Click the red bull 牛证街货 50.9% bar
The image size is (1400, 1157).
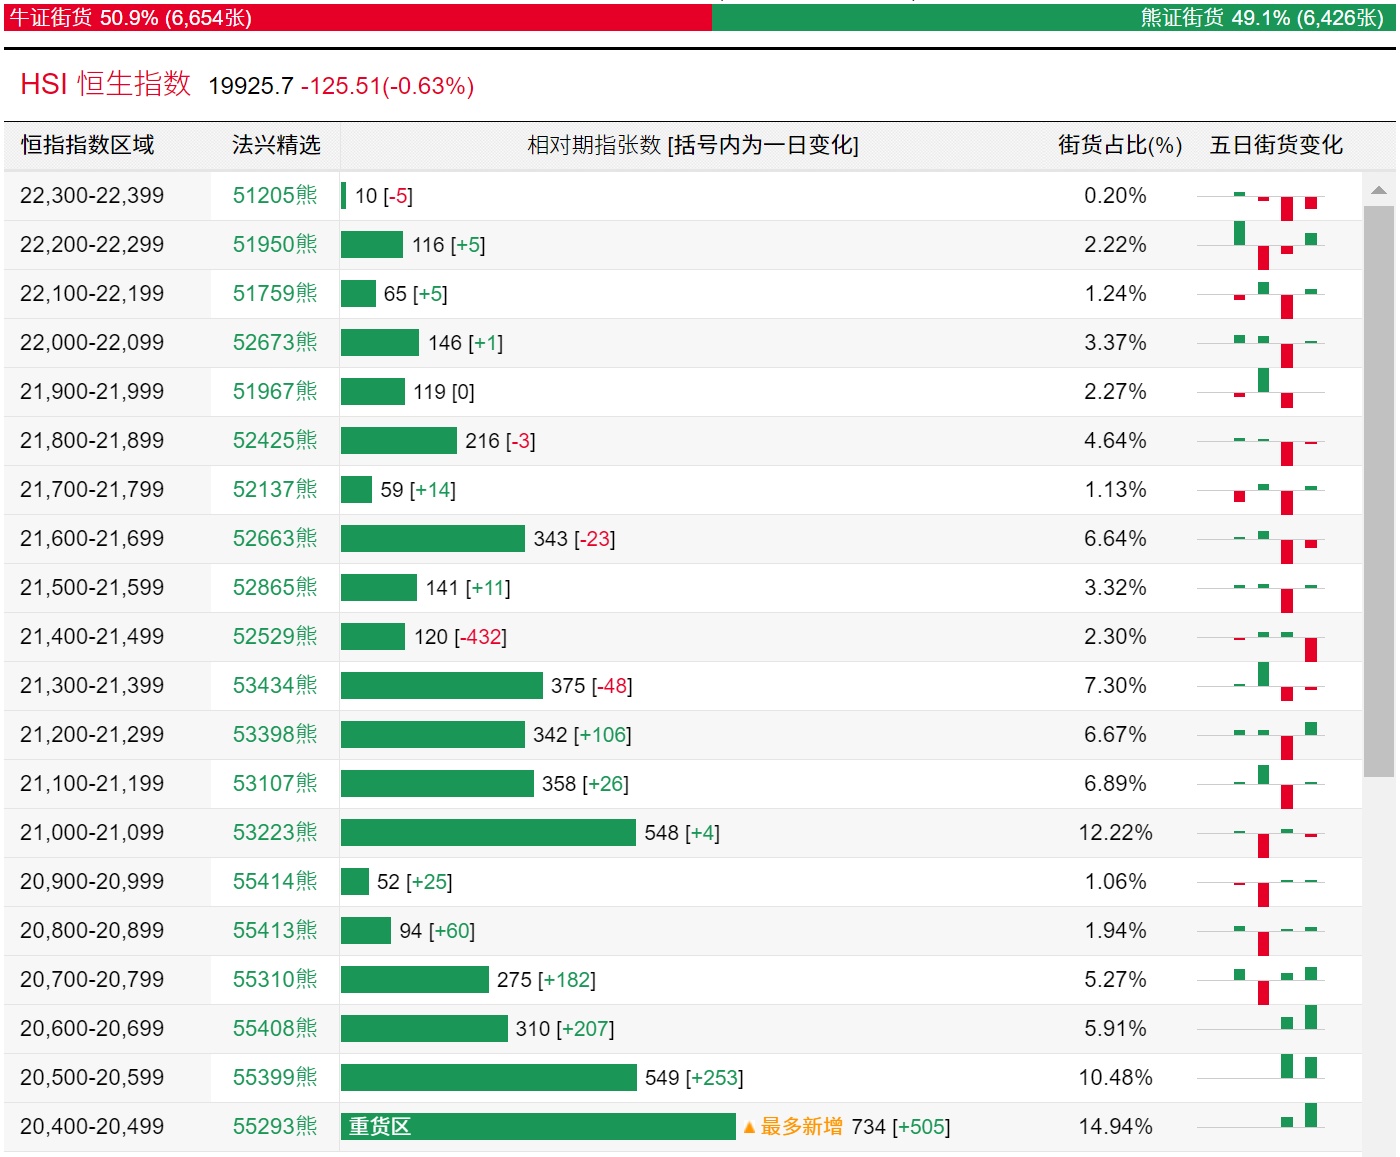358,18
